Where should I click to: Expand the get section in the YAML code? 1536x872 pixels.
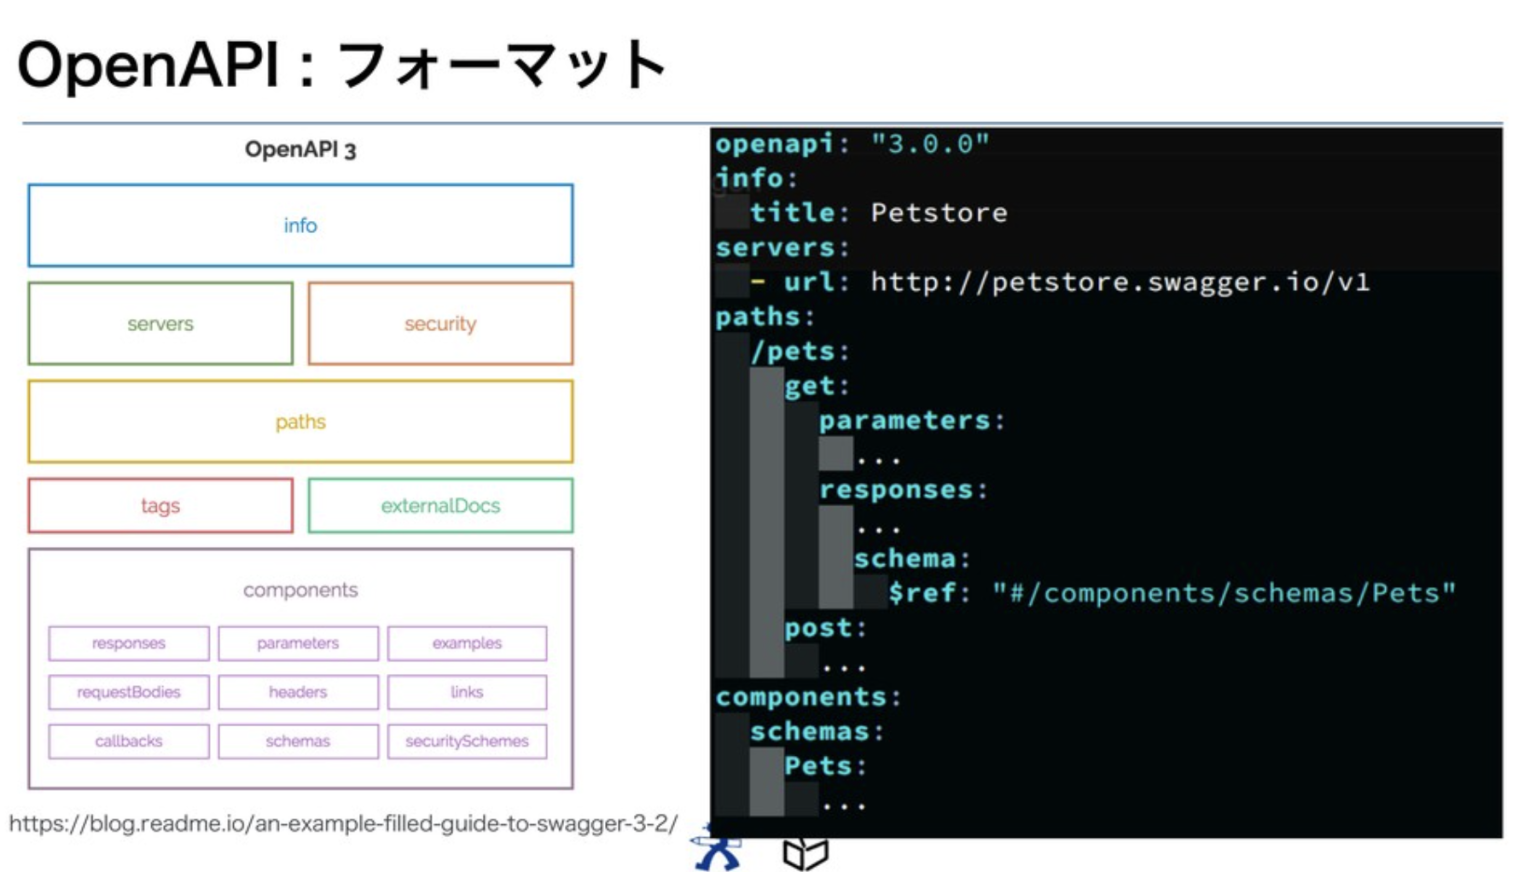tap(815, 385)
